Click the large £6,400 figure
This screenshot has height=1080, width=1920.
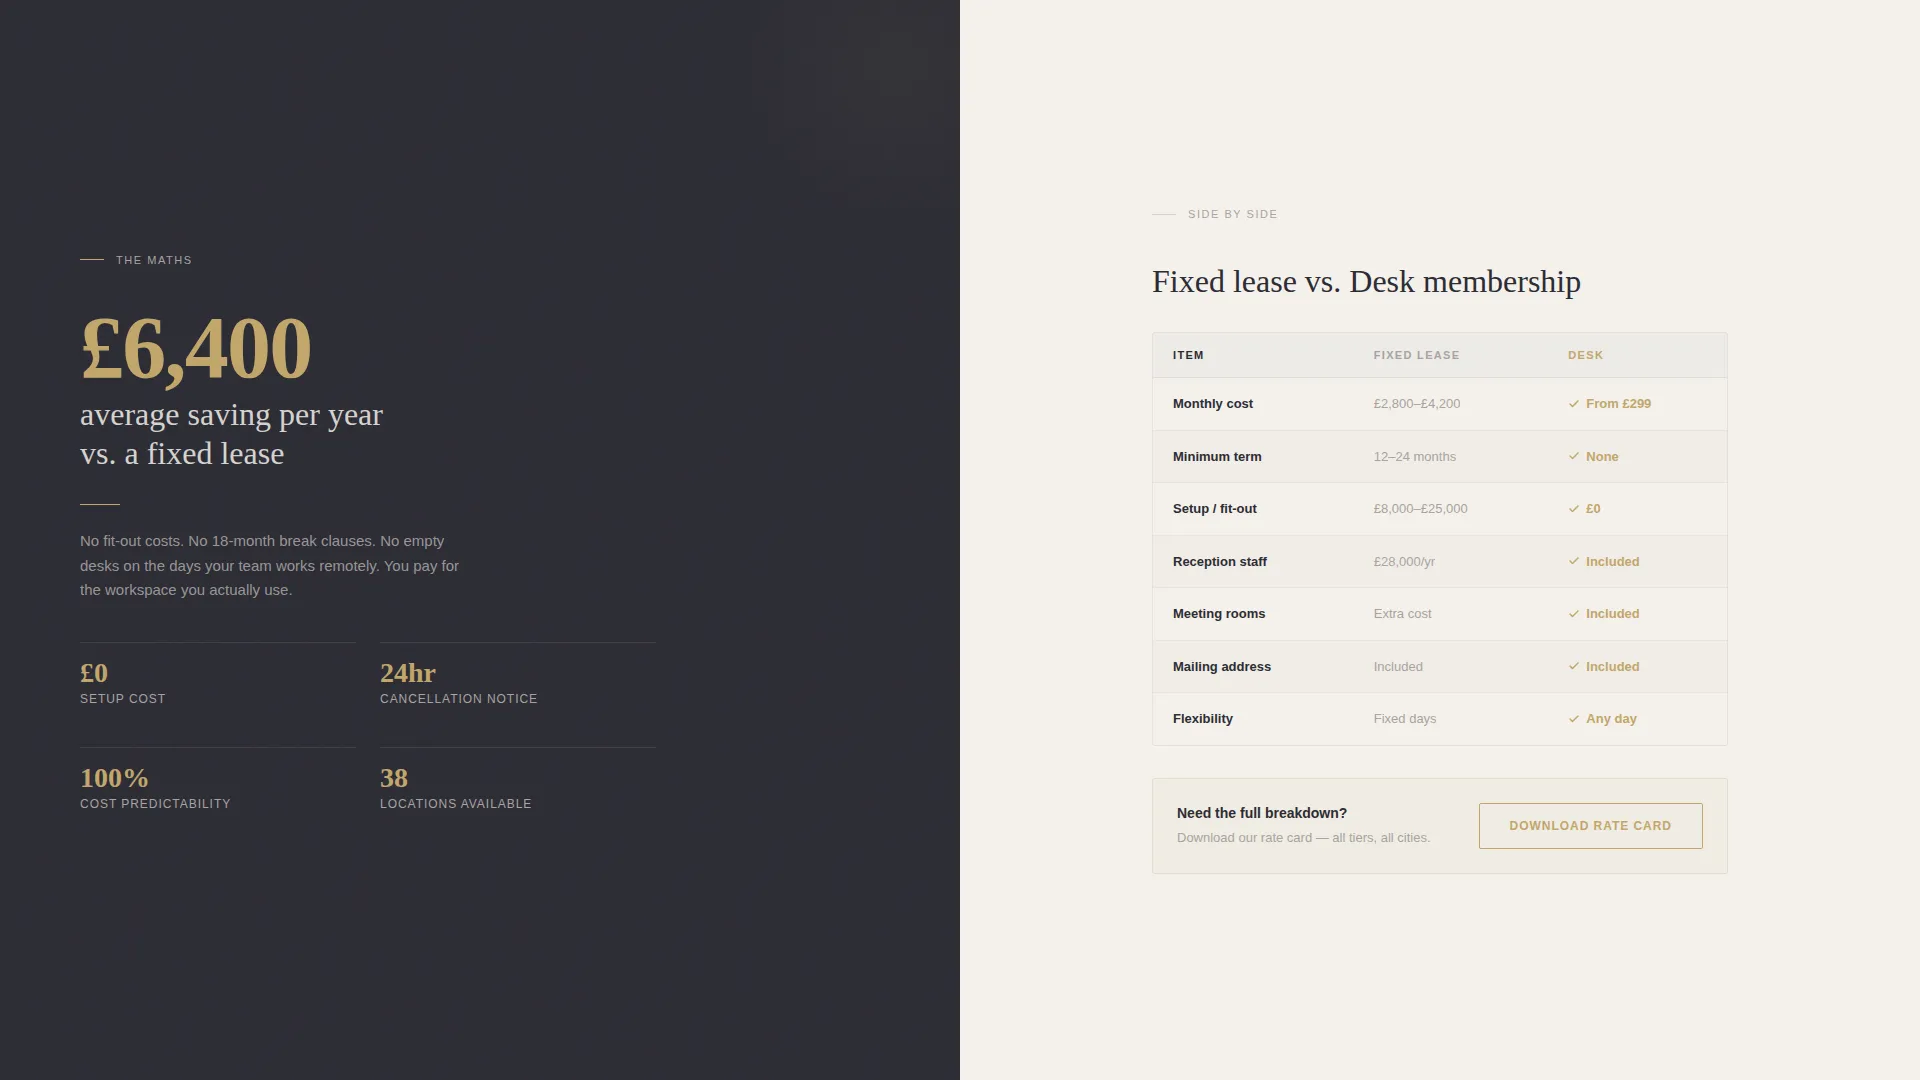(x=196, y=349)
